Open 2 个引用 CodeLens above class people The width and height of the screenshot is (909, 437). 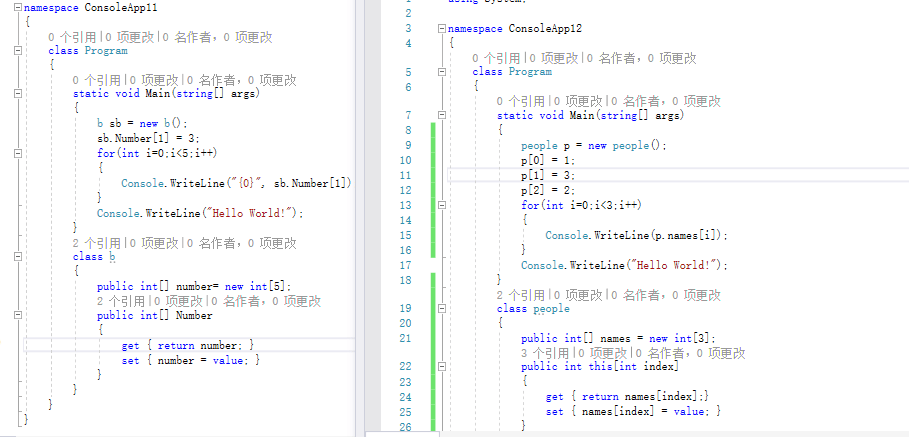tap(521, 295)
